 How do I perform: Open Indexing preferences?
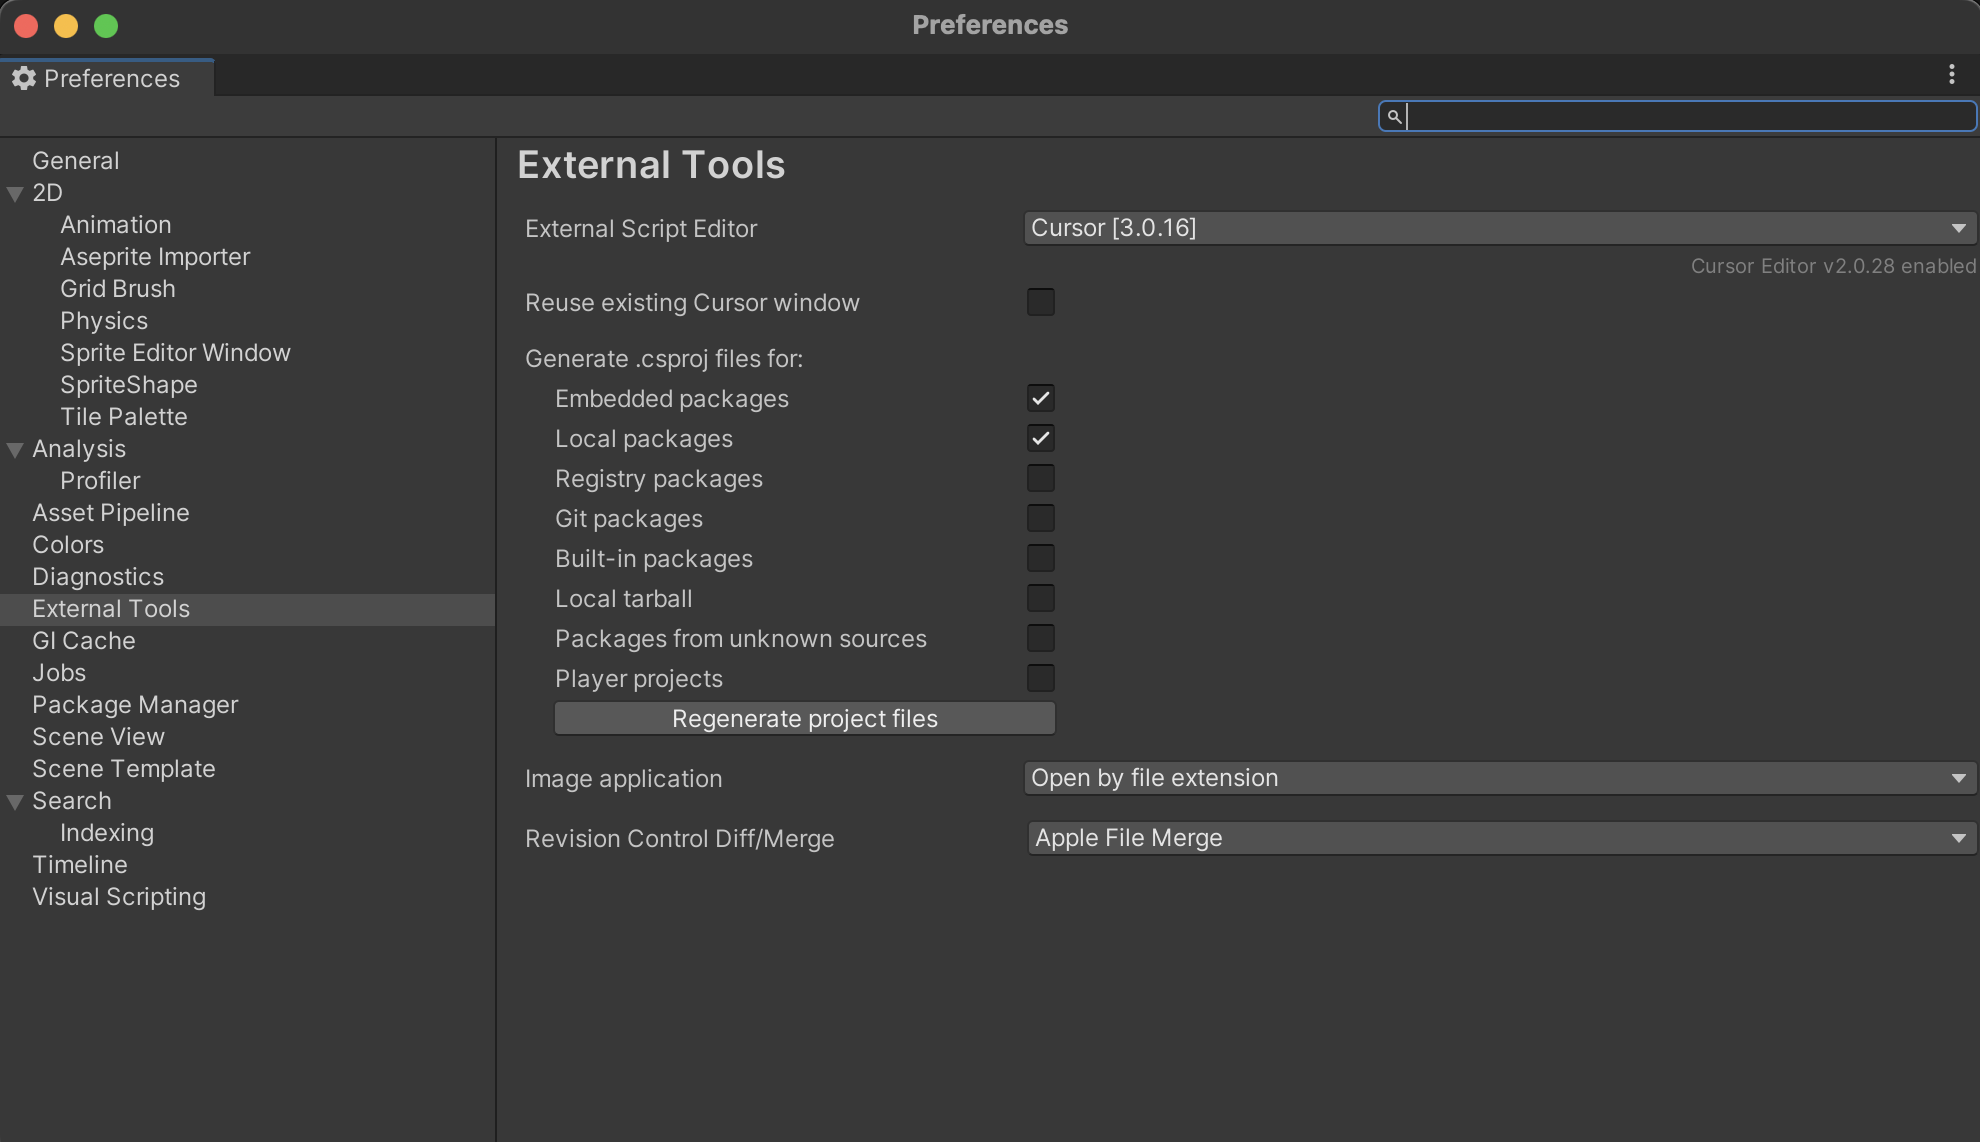pos(107,832)
